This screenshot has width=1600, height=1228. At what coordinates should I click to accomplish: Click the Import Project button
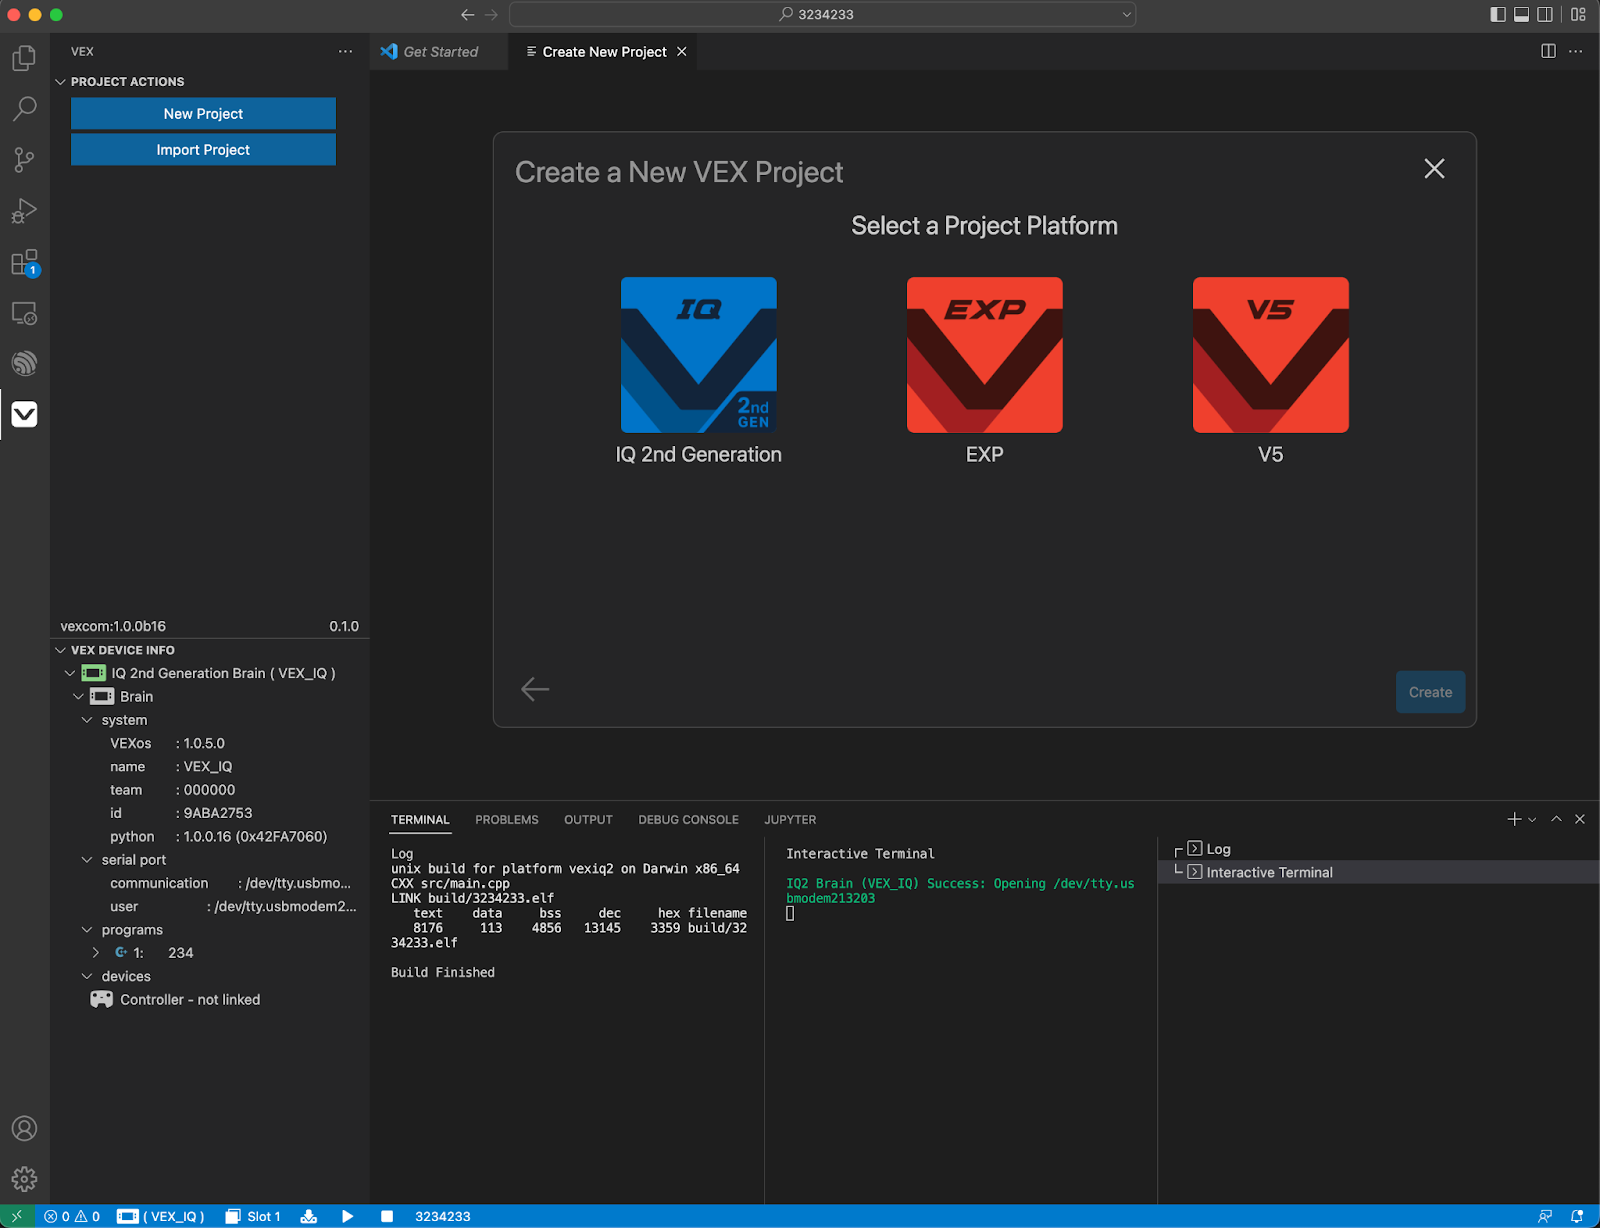click(x=203, y=150)
